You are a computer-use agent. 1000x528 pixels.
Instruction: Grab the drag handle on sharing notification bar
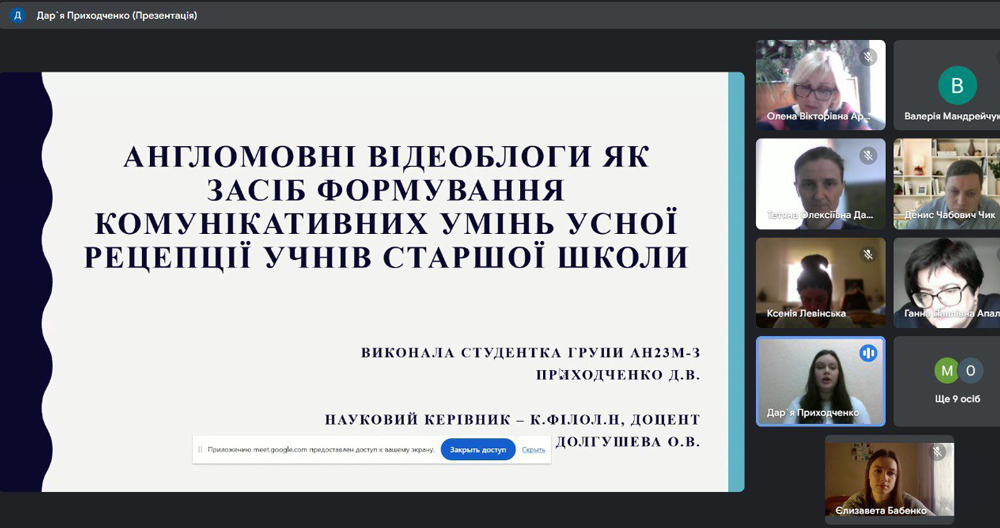coord(200,450)
